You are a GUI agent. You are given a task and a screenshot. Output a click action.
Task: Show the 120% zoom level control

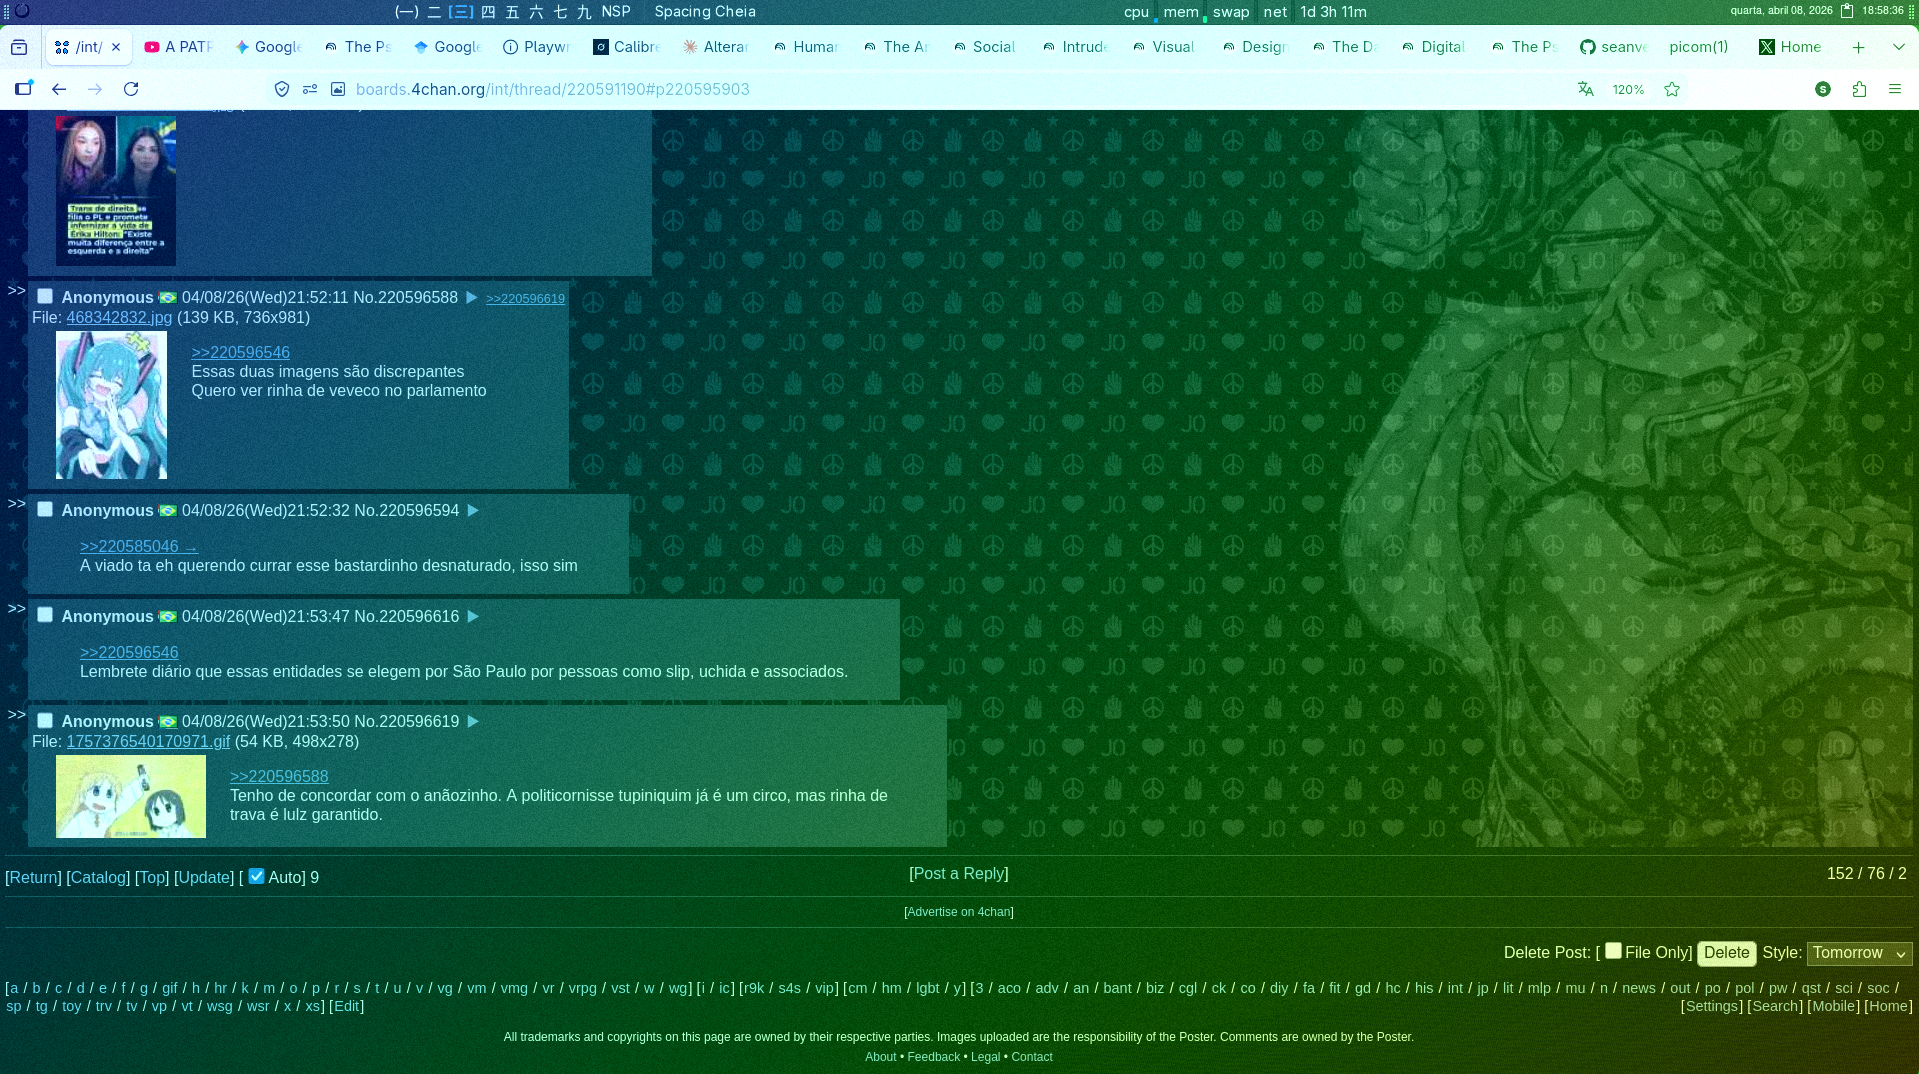(x=1628, y=89)
